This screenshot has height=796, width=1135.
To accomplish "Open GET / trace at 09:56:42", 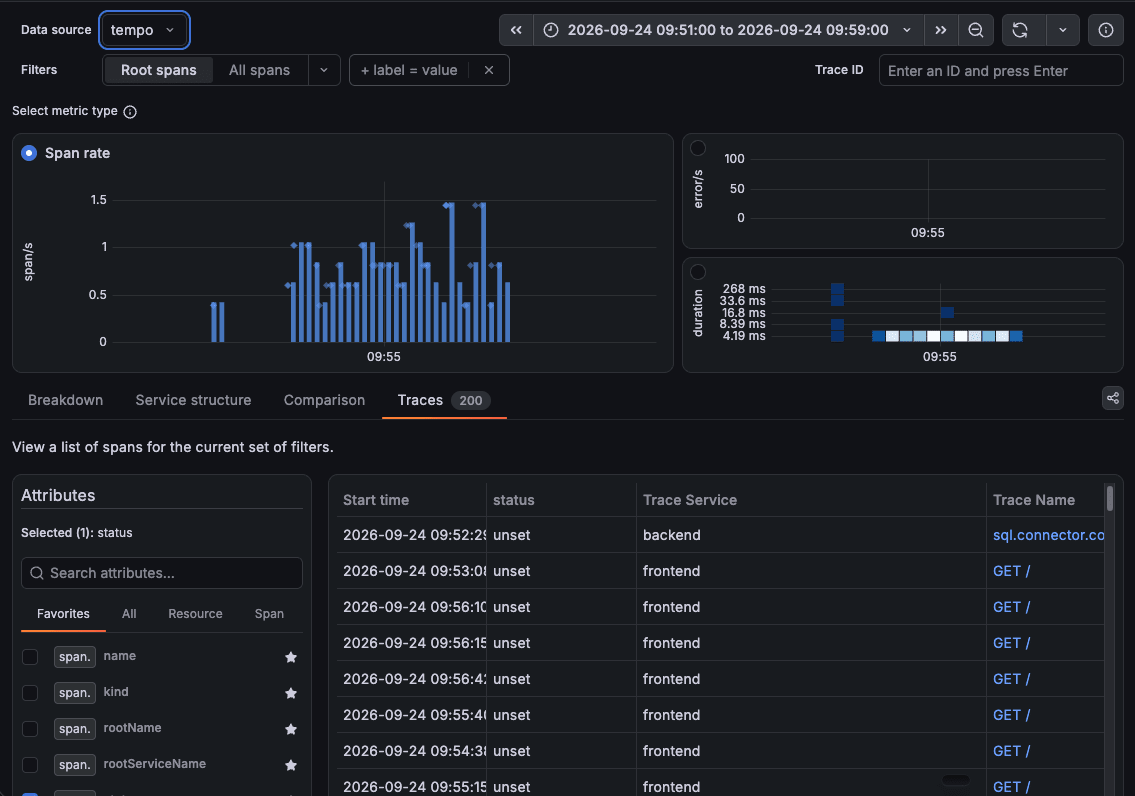I will coord(1011,679).
